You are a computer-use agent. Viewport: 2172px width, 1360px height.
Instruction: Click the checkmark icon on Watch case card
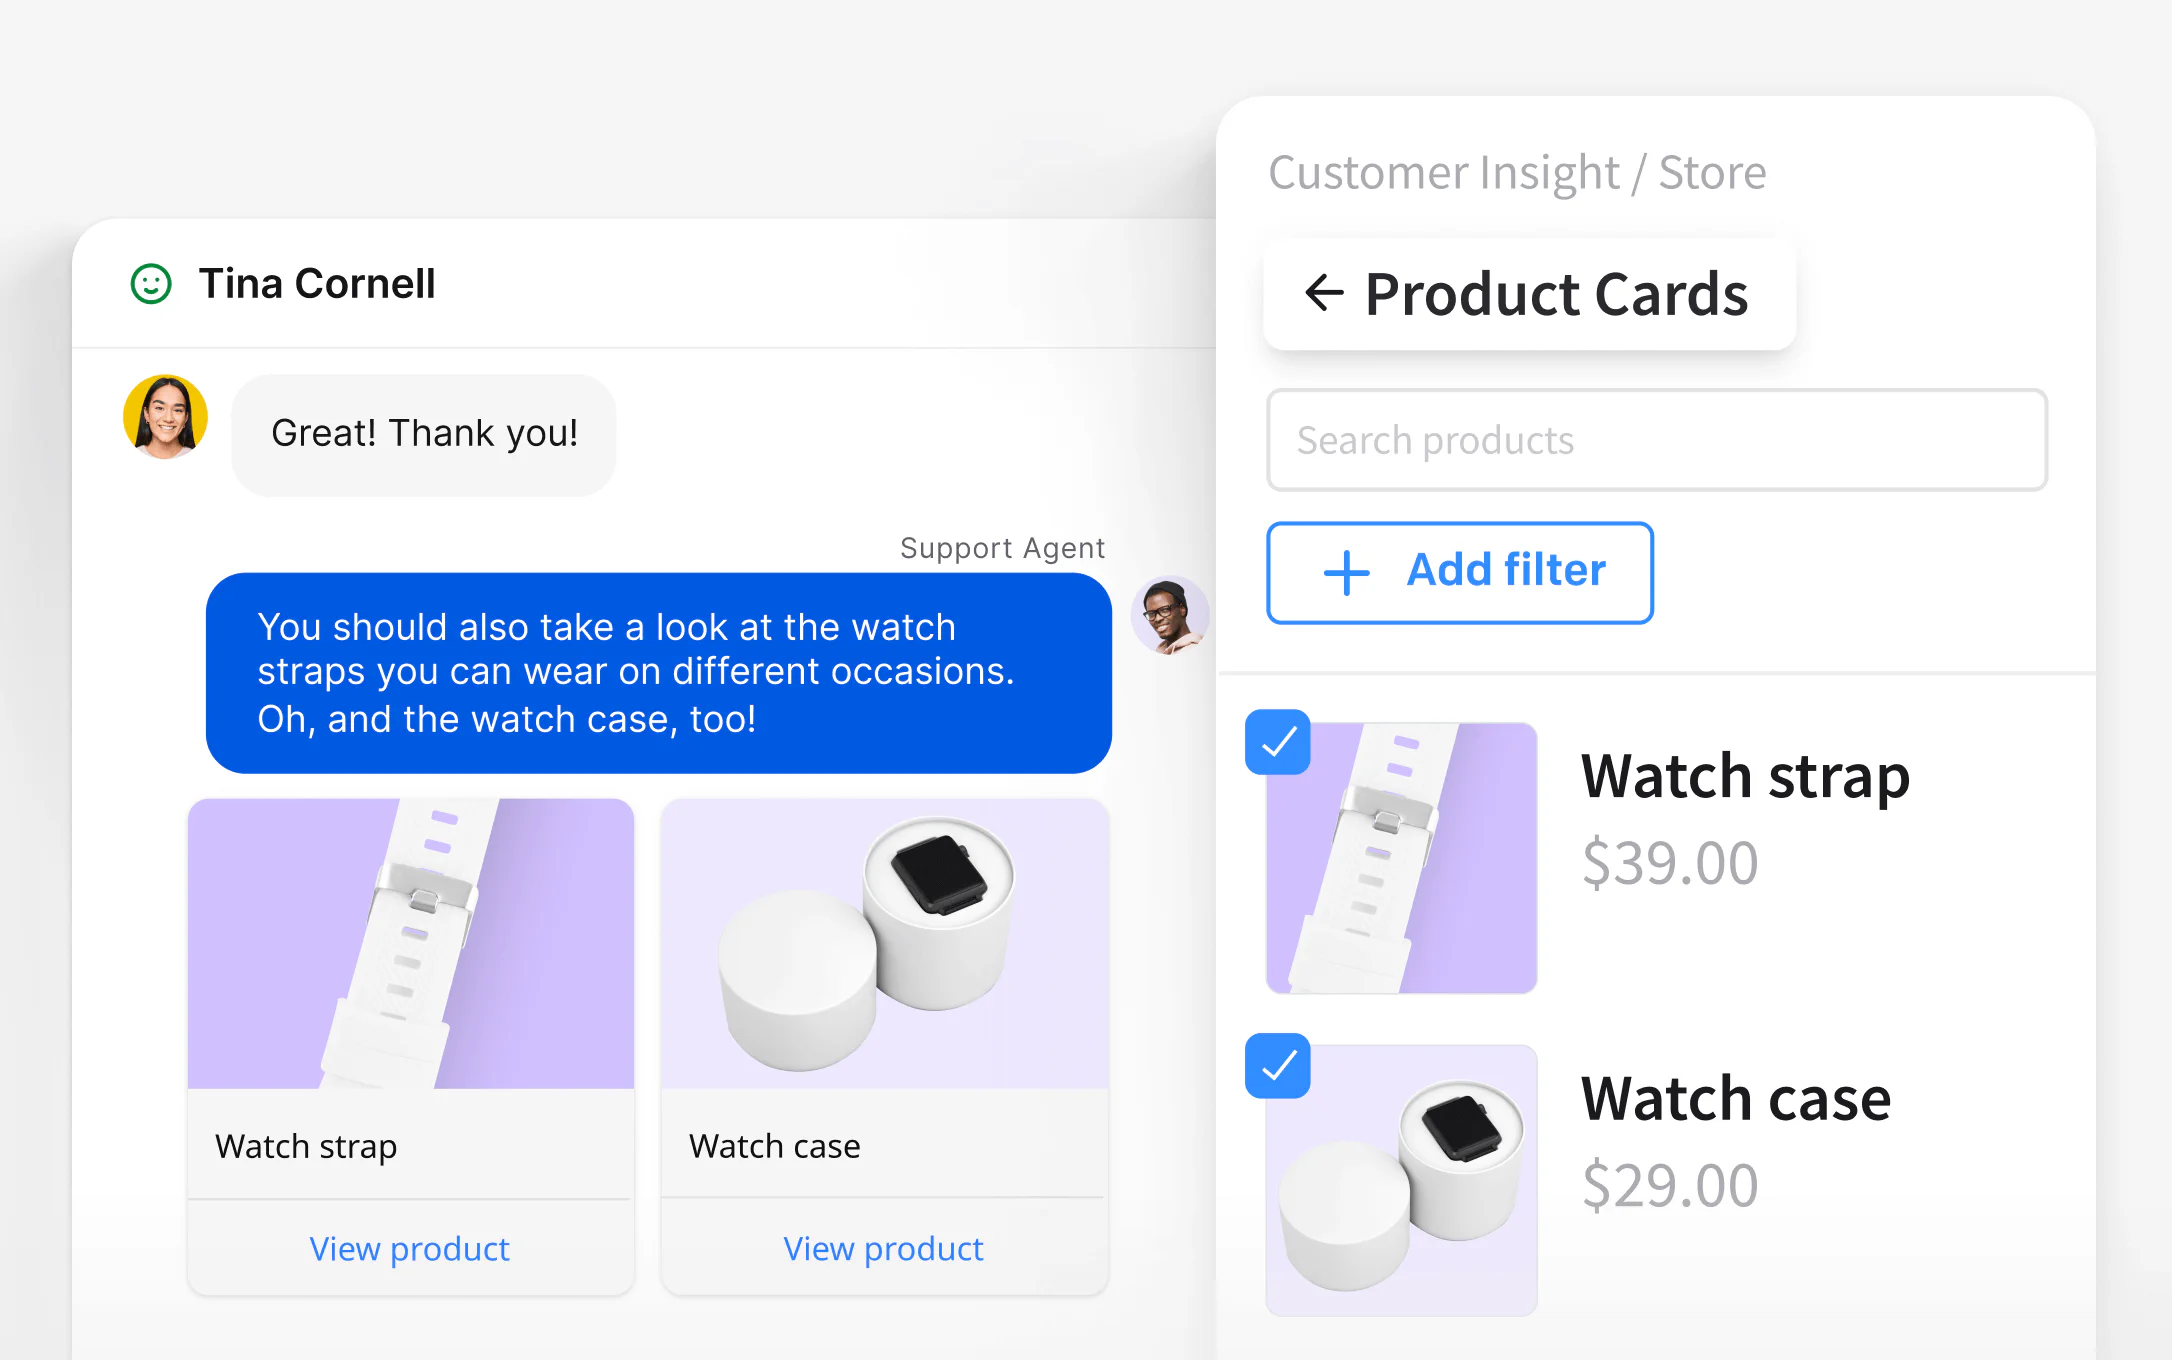(x=1277, y=1067)
